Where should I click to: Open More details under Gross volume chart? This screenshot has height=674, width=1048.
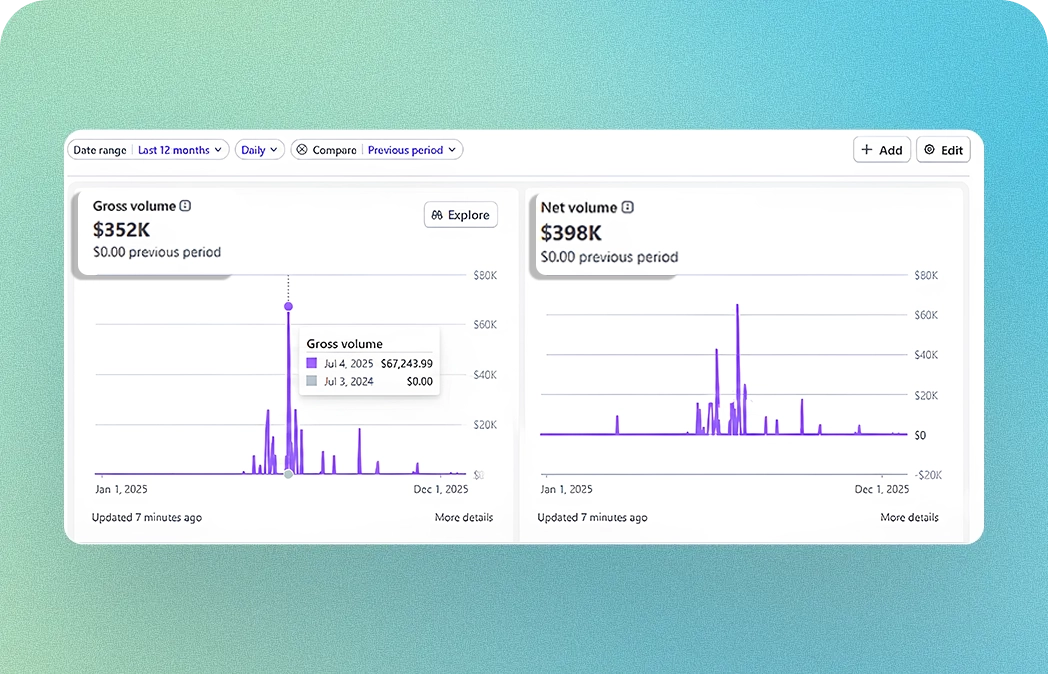point(463,517)
